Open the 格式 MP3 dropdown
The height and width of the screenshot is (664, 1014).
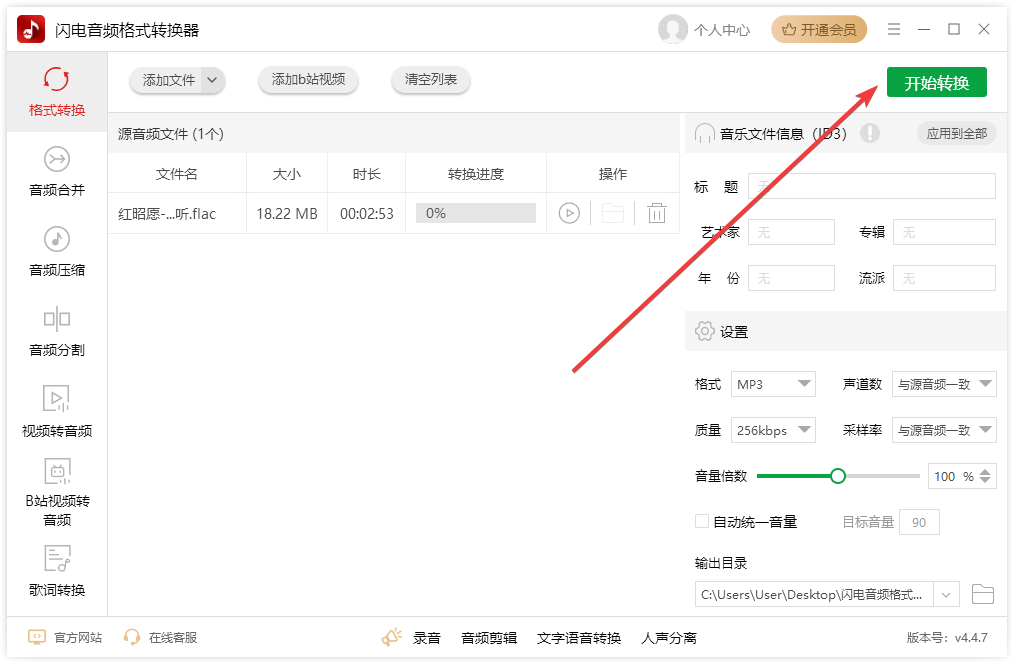click(x=773, y=383)
